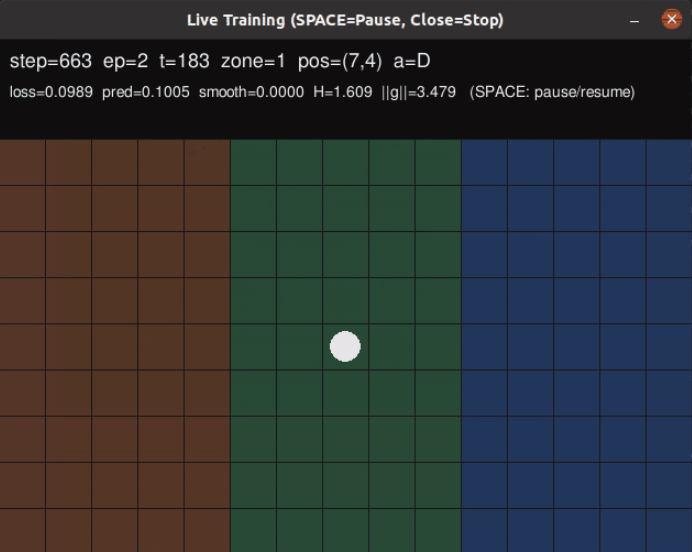This screenshot has height=552, width=692.
Task: Click the white agent circle on the grid
Action: (345, 346)
